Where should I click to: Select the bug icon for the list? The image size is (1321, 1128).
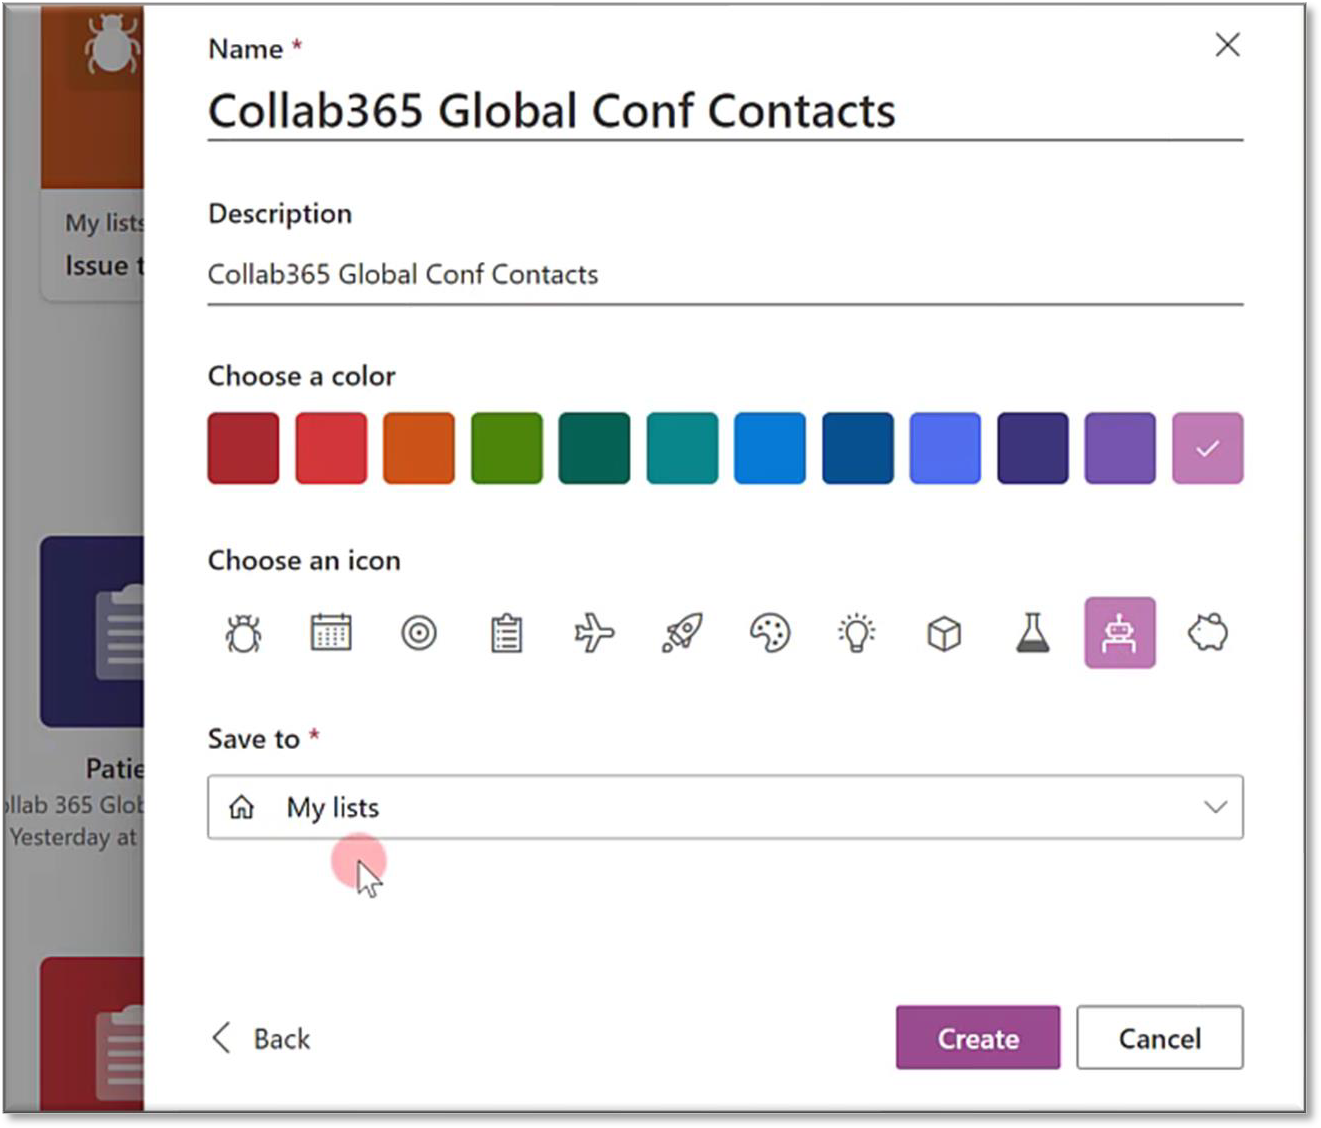243,633
